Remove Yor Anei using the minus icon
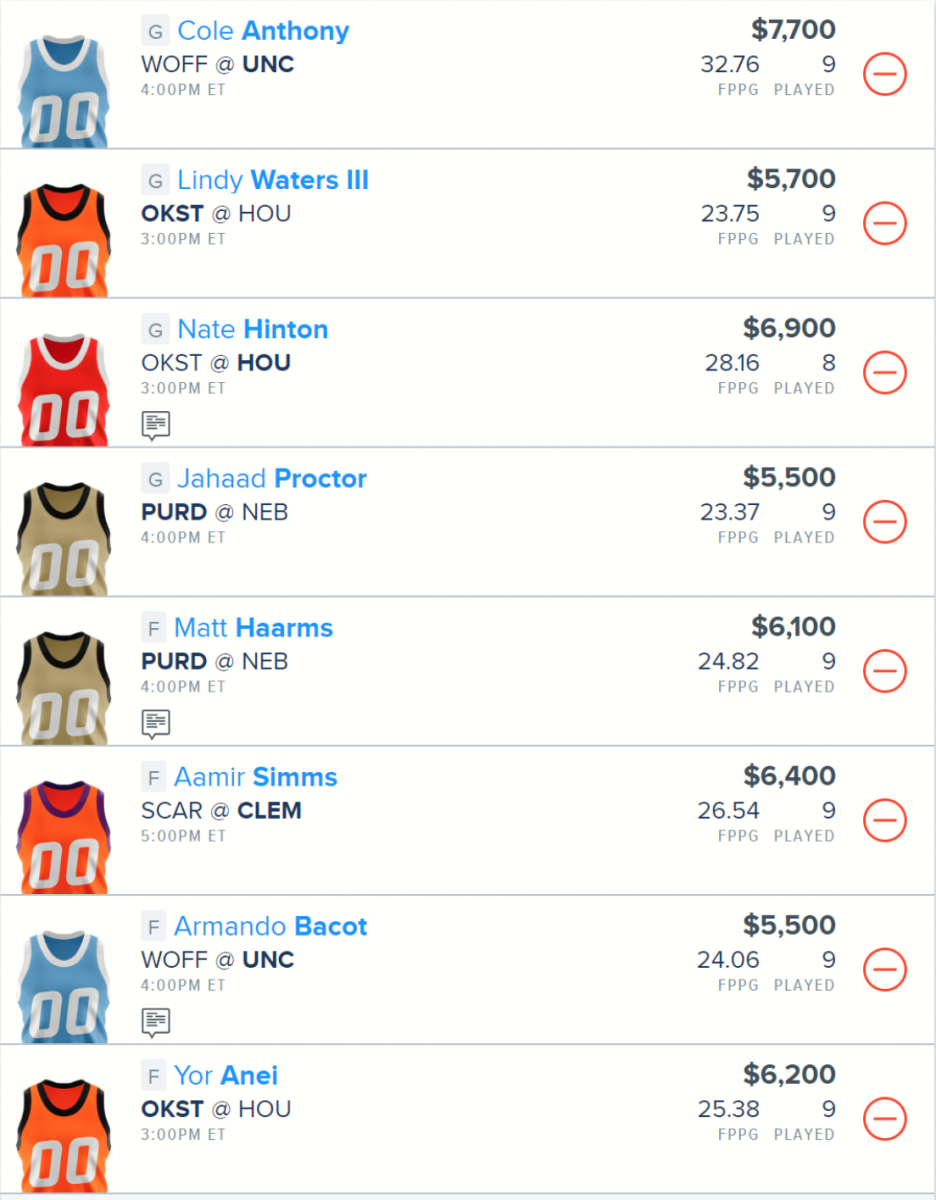The height and width of the screenshot is (1200, 936). click(885, 1118)
